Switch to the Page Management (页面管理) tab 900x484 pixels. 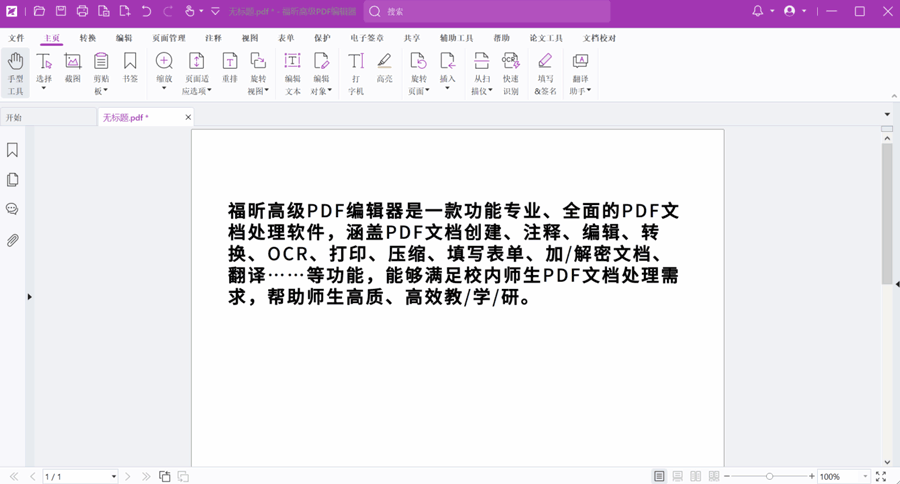click(169, 38)
